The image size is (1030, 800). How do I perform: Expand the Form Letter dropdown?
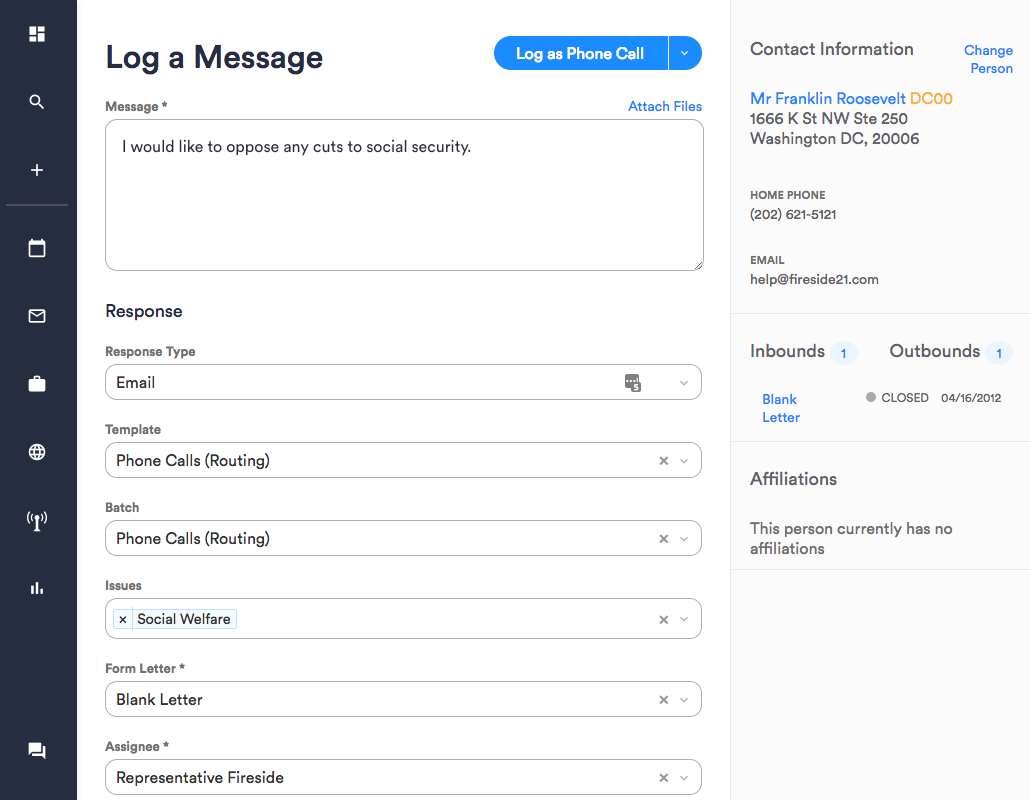pyautogui.click(x=684, y=700)
